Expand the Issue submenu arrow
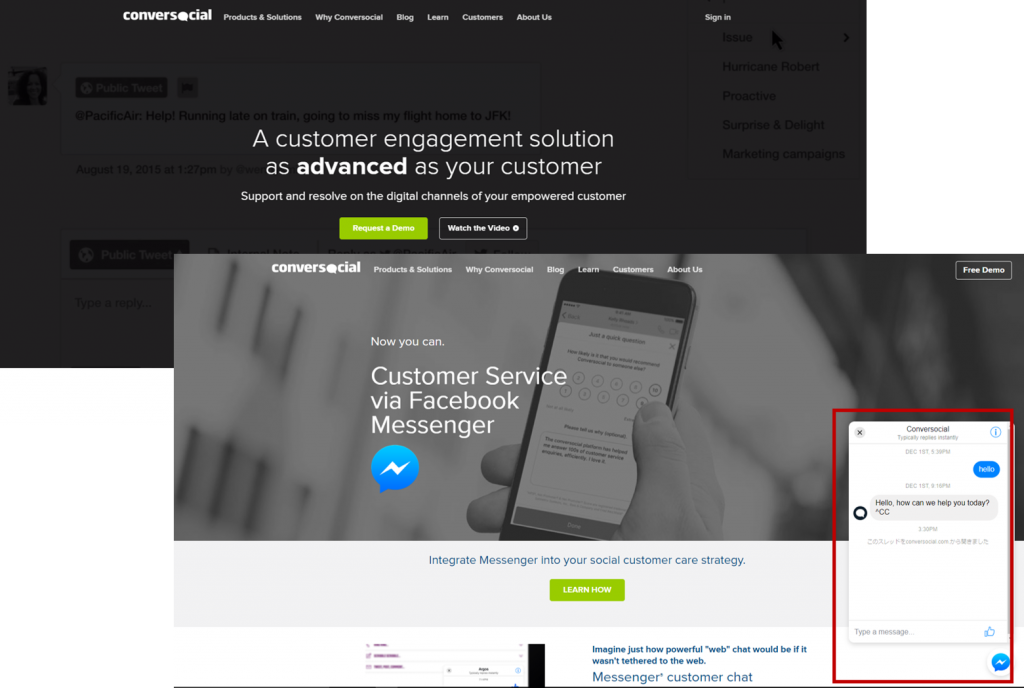Image resolution: width=1024 pixels, height=688 pixels. click(x=846, y=38)
